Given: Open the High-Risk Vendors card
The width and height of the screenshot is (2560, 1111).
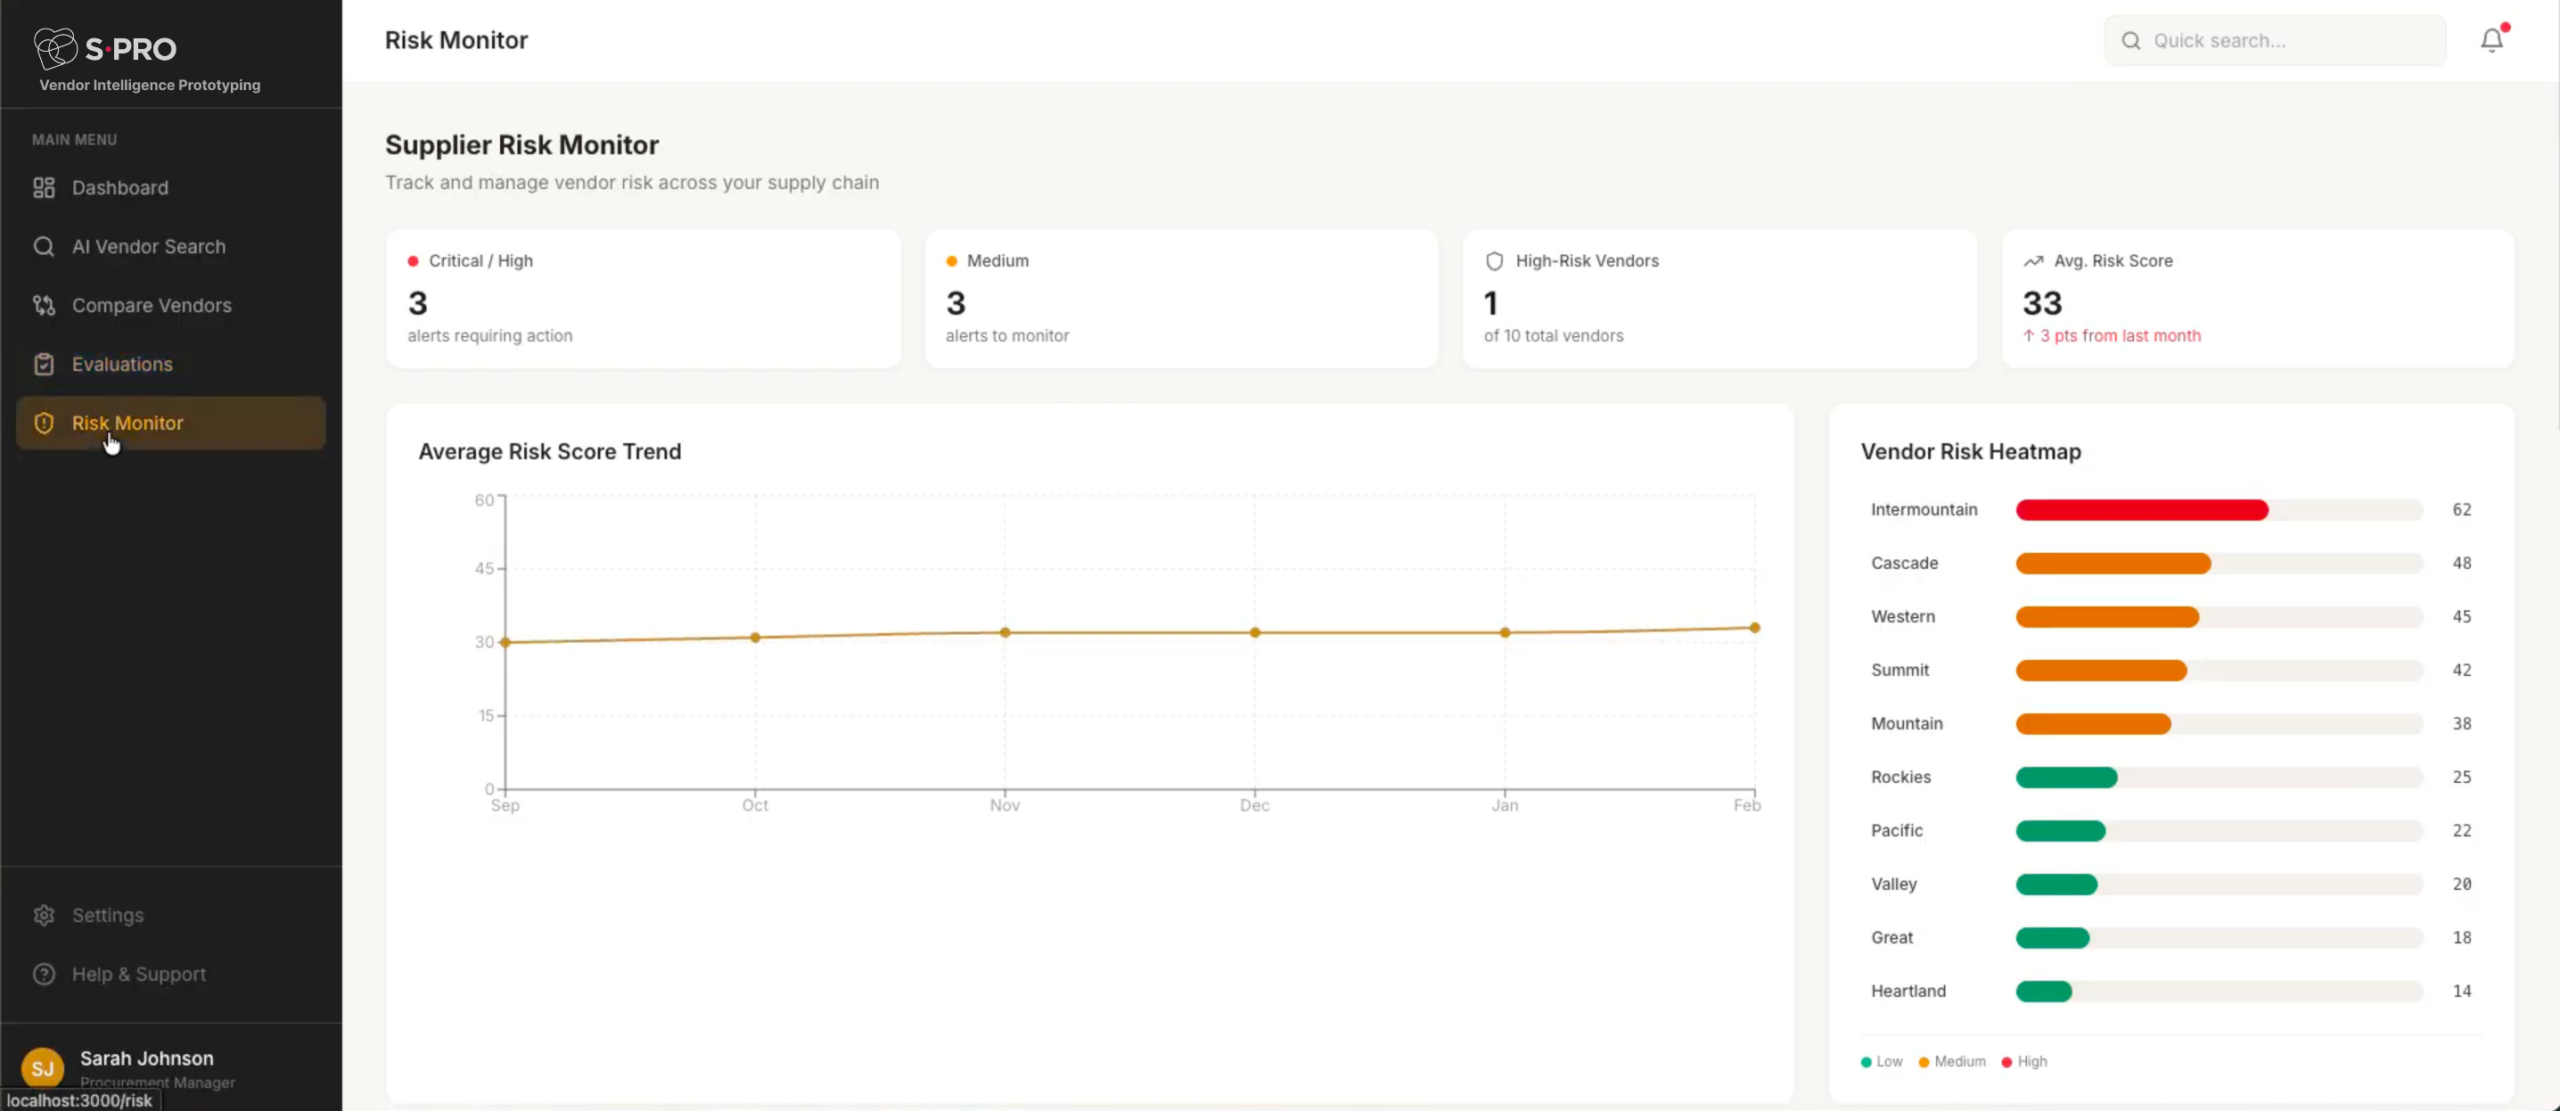Looking at the screenshot, I should coord(1719,299).
